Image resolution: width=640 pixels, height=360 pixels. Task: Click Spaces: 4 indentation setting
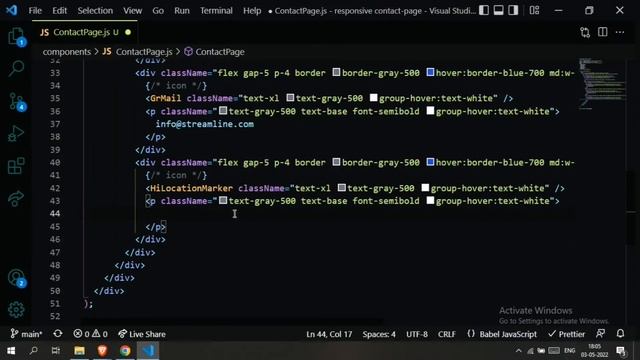[x=379, y=334]
